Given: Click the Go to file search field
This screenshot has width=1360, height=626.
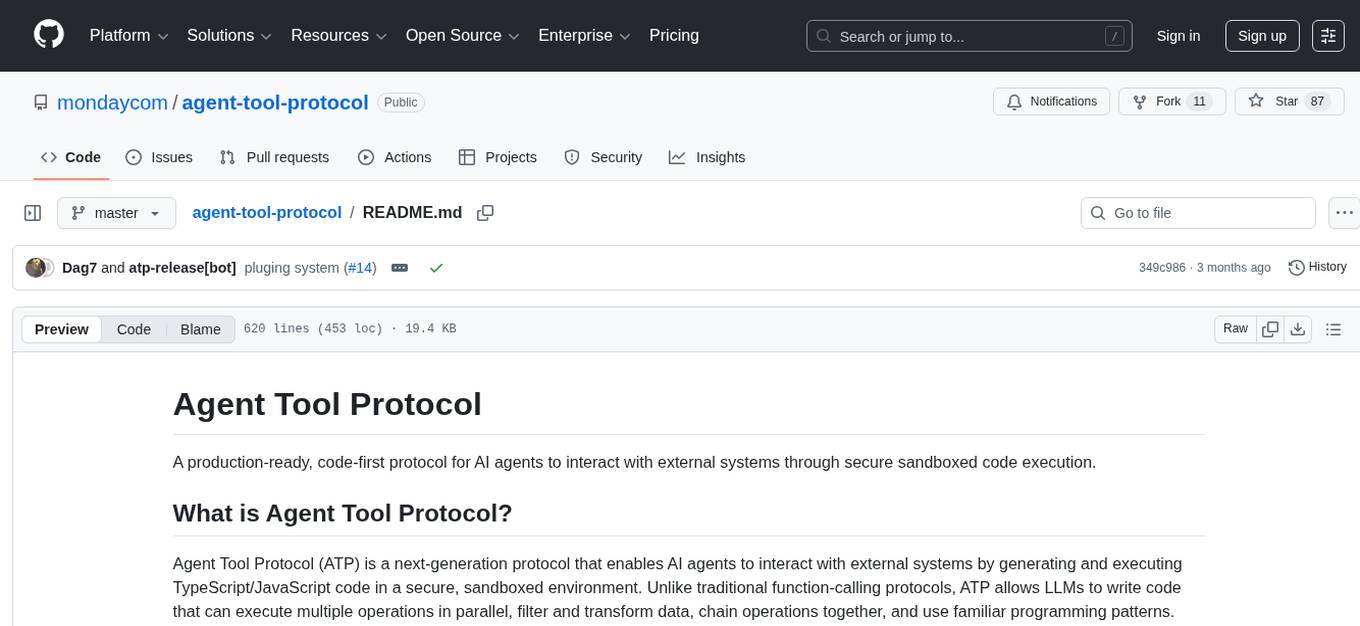Looking at the screenshot, I should point(1197,212).
